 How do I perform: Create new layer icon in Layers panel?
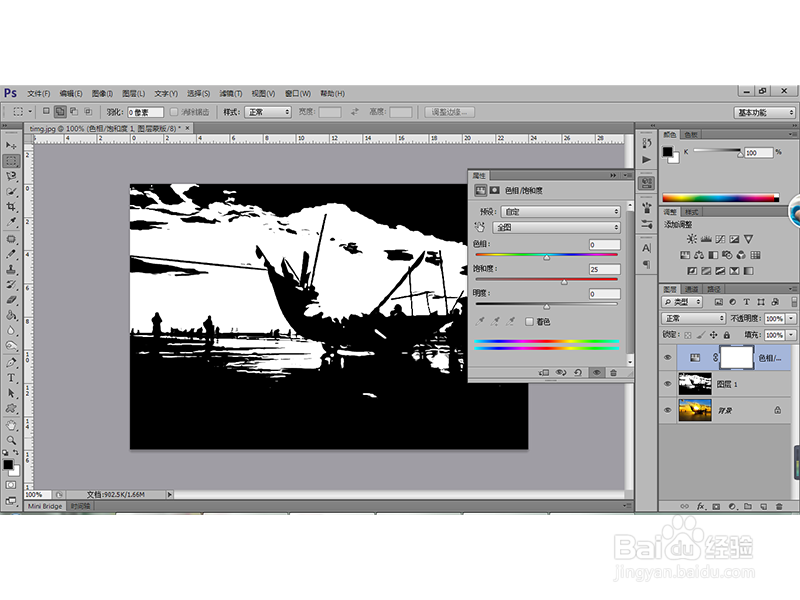tap(763, 506)
